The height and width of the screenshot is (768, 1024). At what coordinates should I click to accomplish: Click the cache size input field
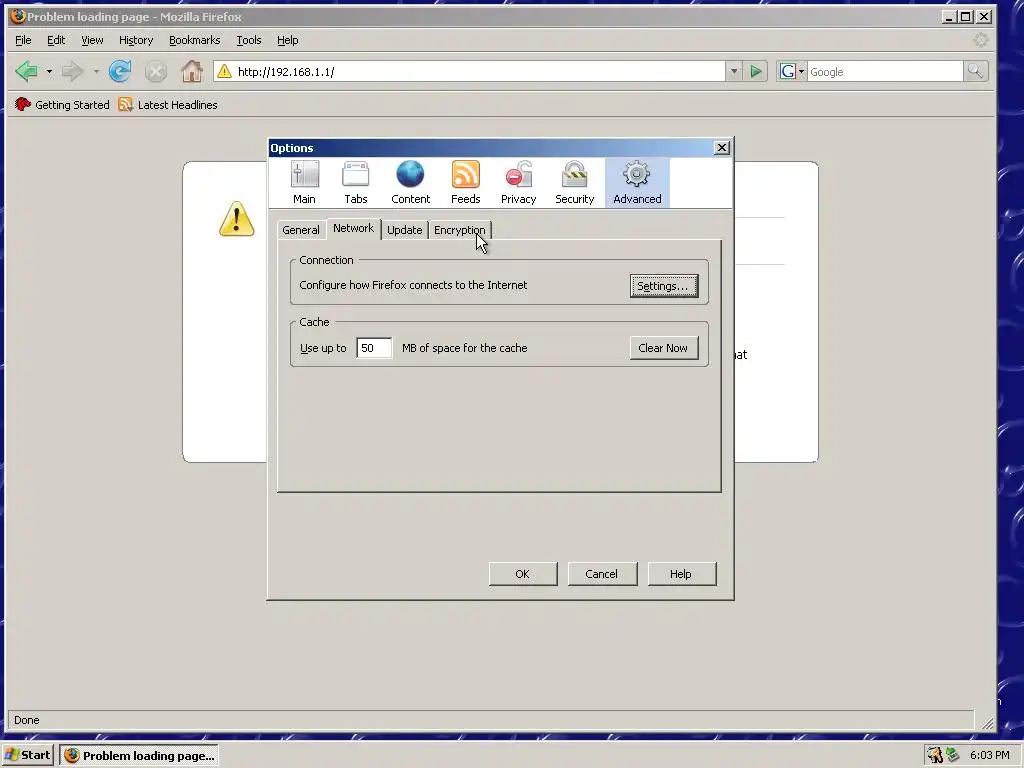(374, 348)
